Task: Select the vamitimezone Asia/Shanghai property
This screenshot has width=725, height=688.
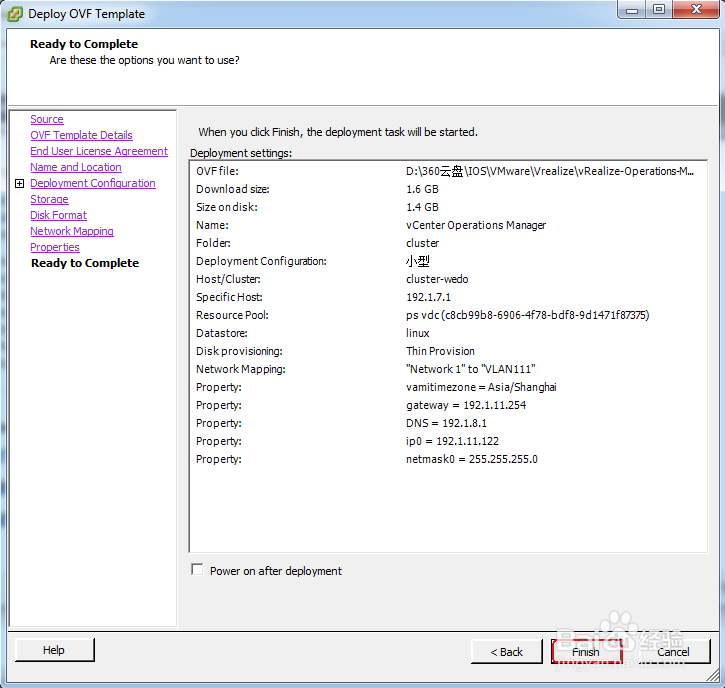Action: tap(481, 387)
